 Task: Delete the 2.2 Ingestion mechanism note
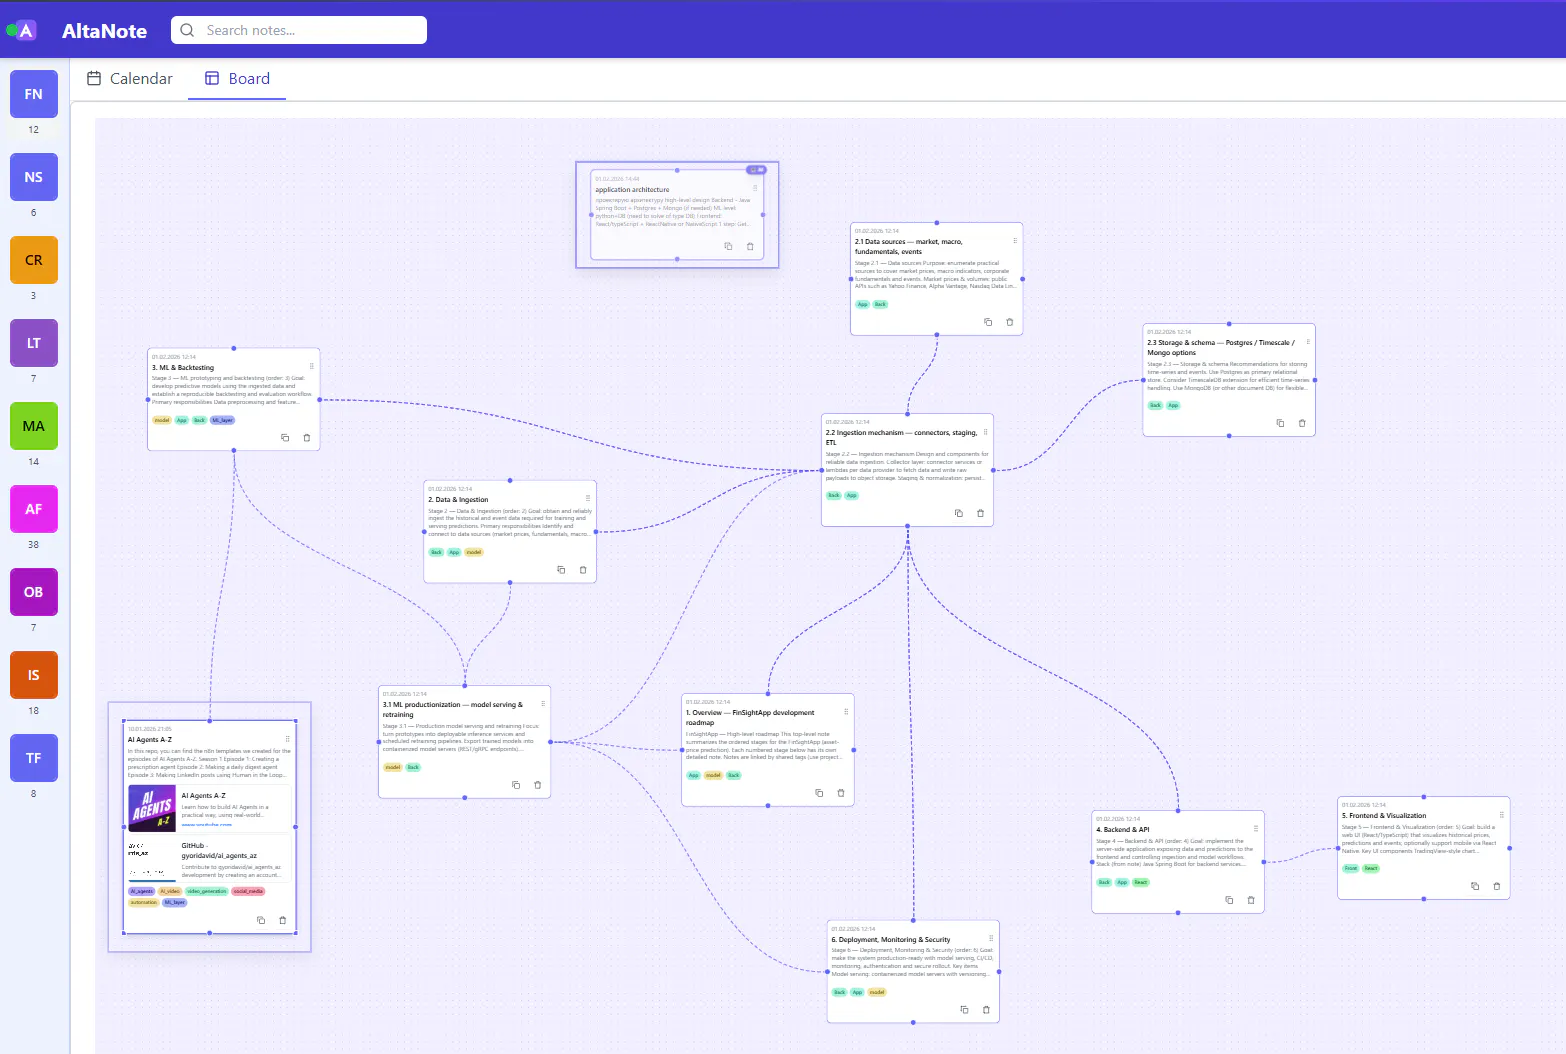(980, 513)
